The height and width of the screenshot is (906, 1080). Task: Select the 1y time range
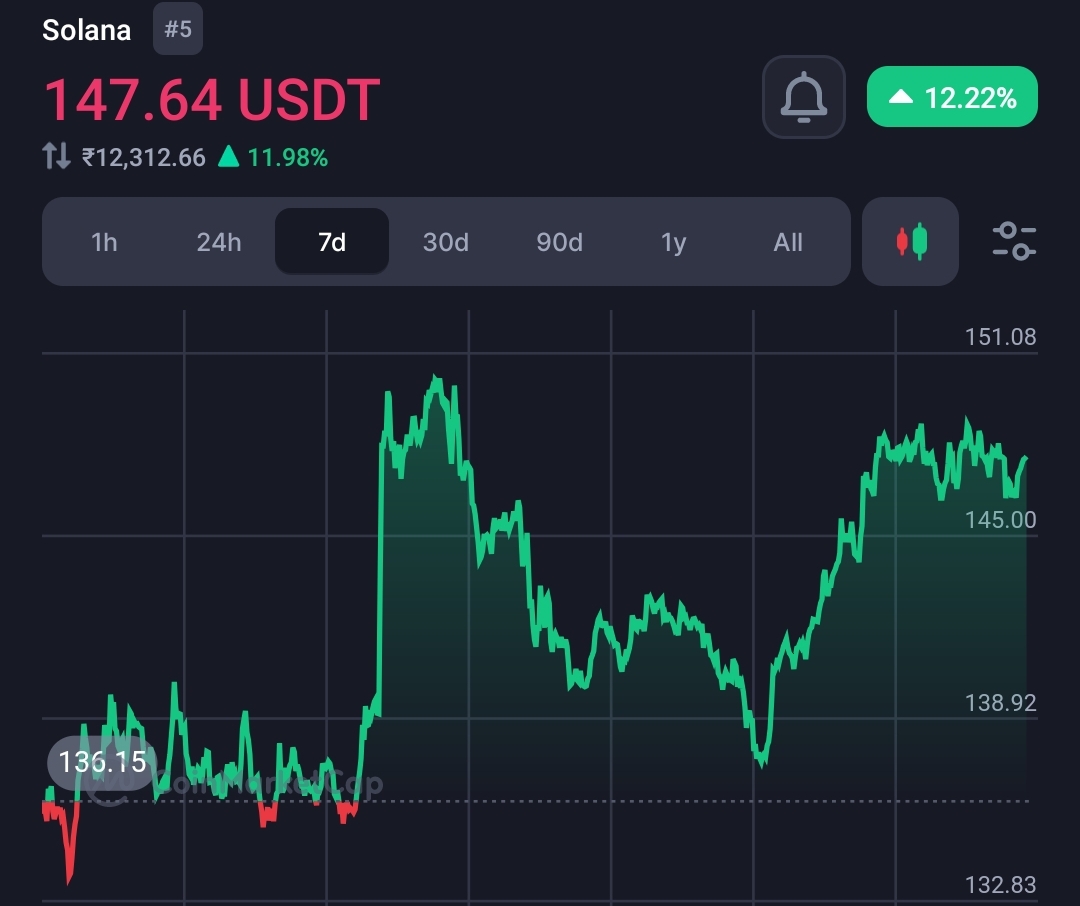673,242
